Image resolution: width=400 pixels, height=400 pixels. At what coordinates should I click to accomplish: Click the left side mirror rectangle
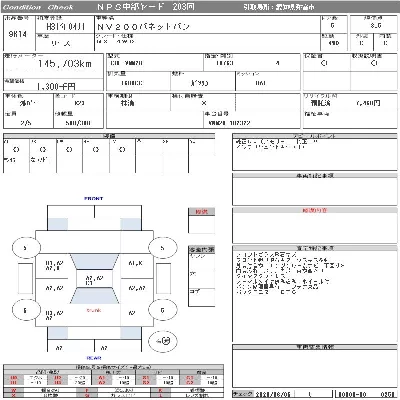[x=26, y=279]
